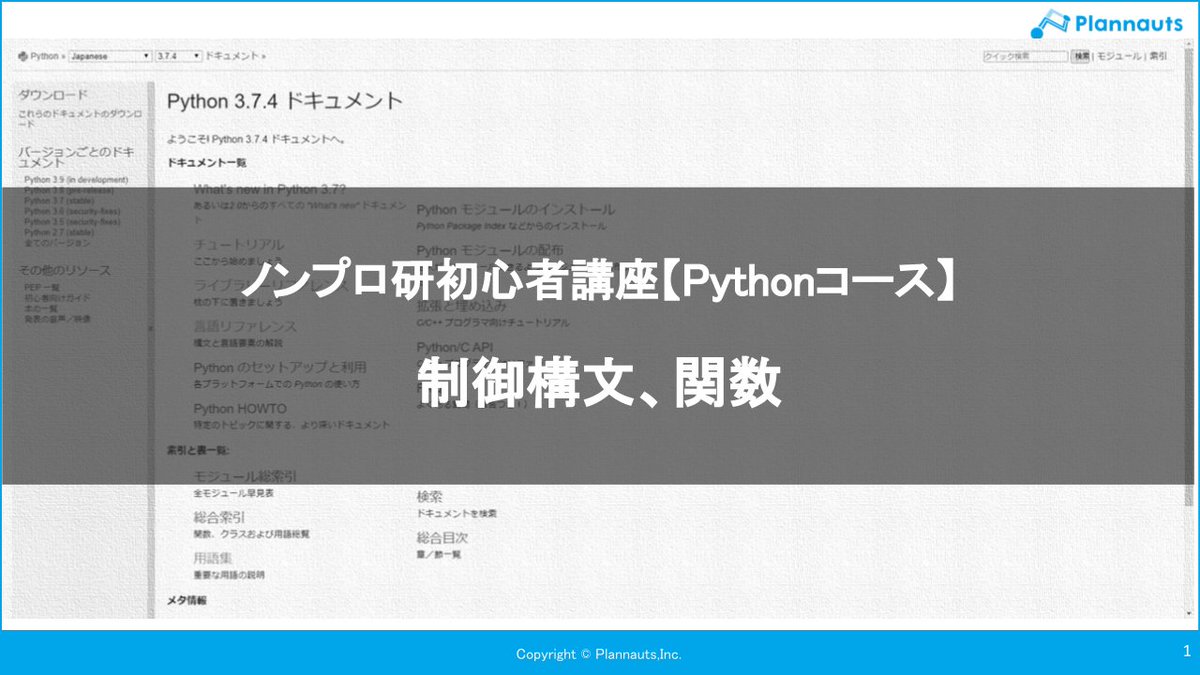Click the subtitle 制御構文、関数

(x=600, y=384)
